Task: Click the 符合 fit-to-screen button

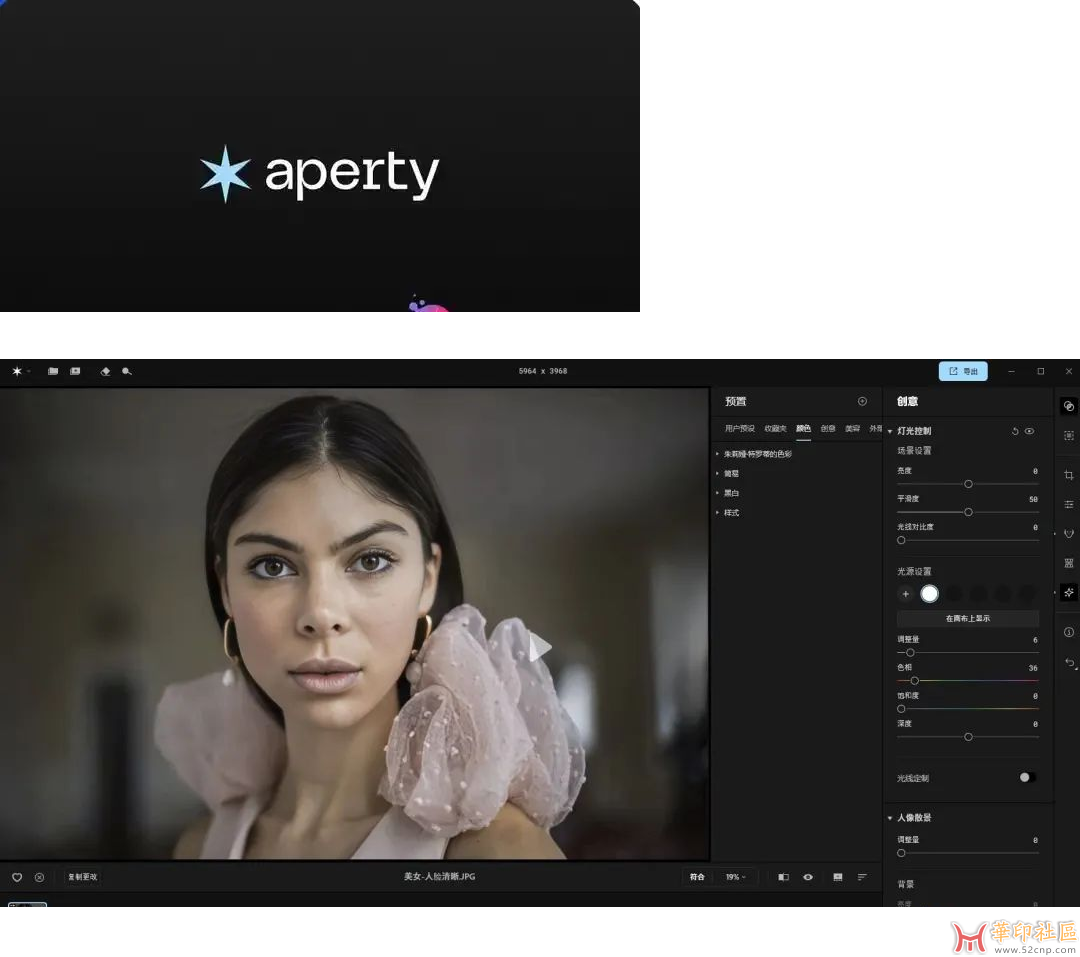Action: point(697,877)
